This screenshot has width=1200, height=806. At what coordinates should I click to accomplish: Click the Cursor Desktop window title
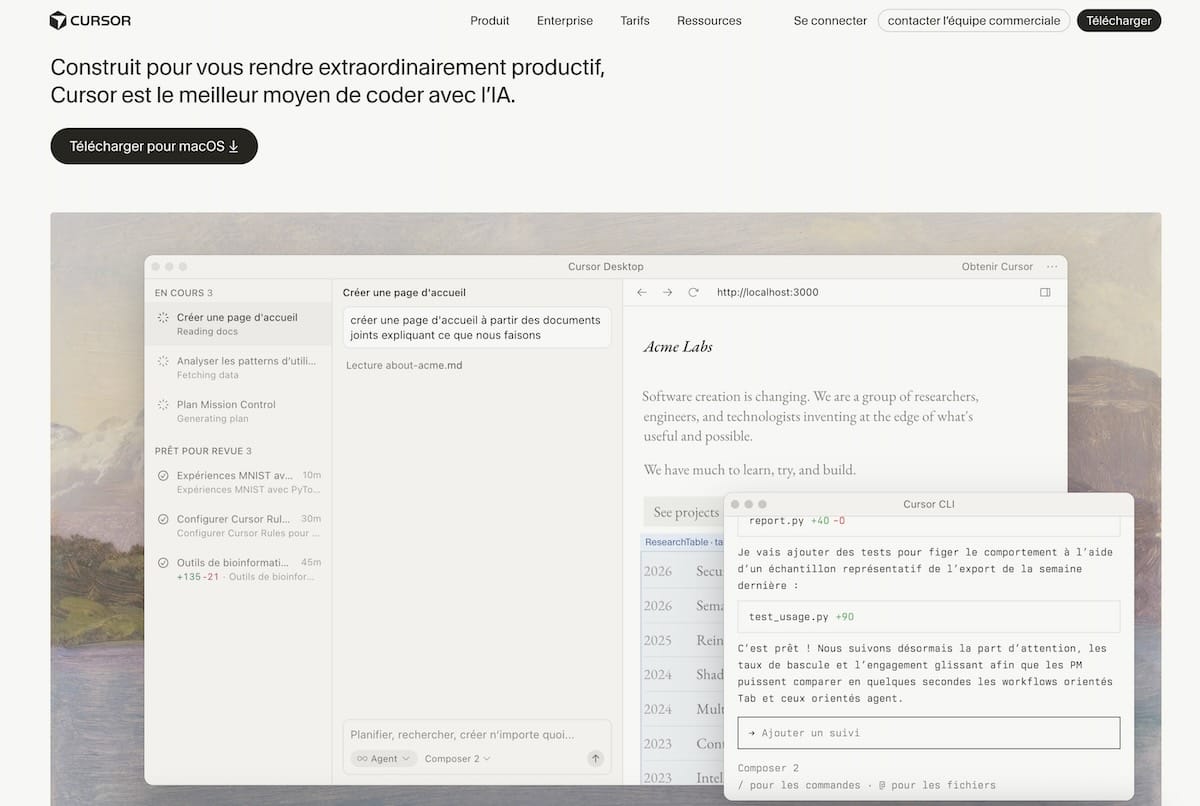pyautogui.click(x=605, y=266)
